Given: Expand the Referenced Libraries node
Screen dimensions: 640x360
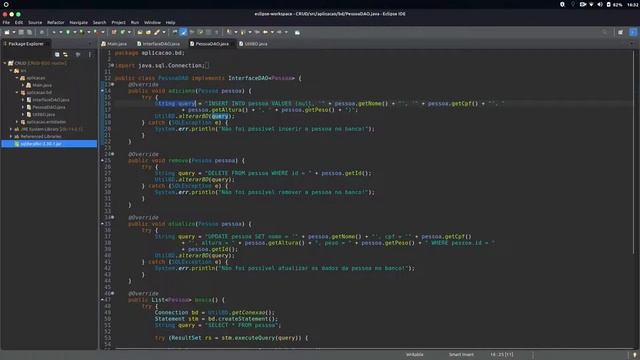Looking at the screenshot, I should pyautogui.click(x=11, y=136).
